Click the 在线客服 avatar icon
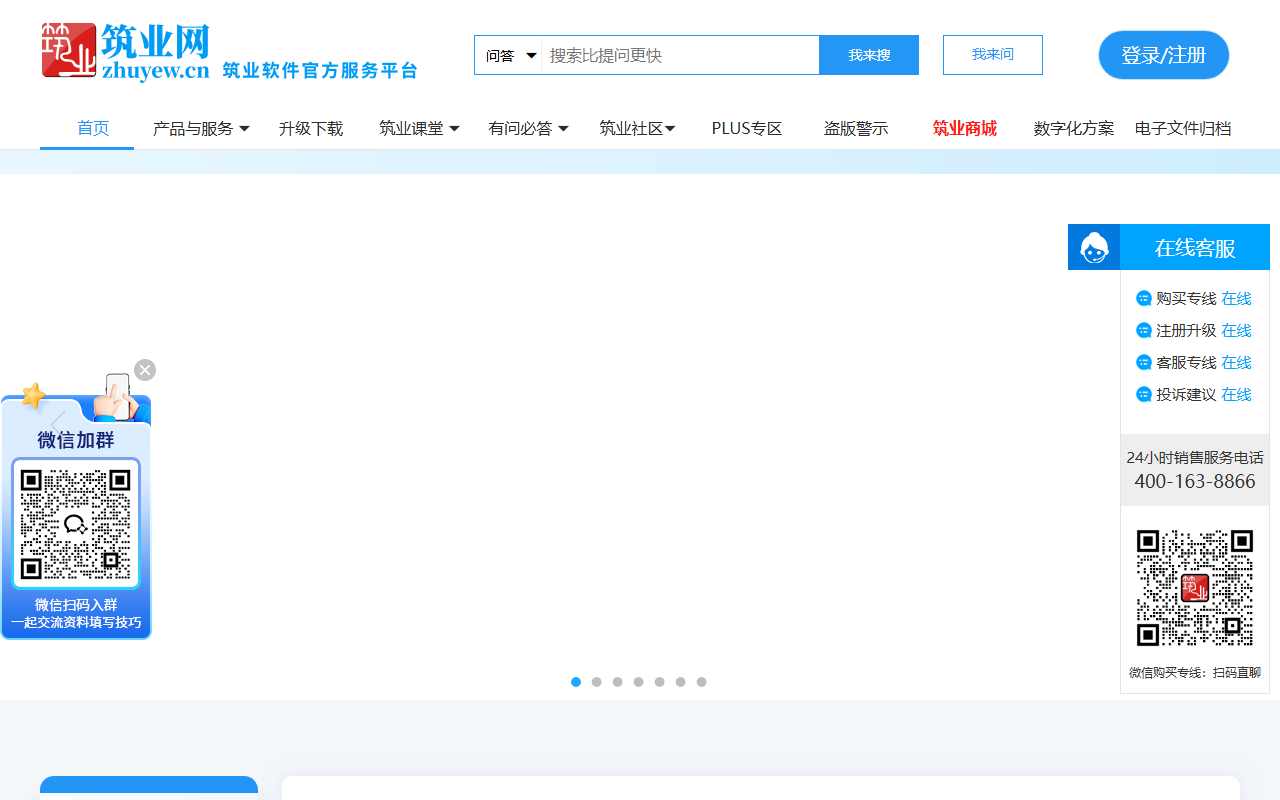Viewport: 1280px width, 800px height. pyautogui.click(x=1094, y=247)
